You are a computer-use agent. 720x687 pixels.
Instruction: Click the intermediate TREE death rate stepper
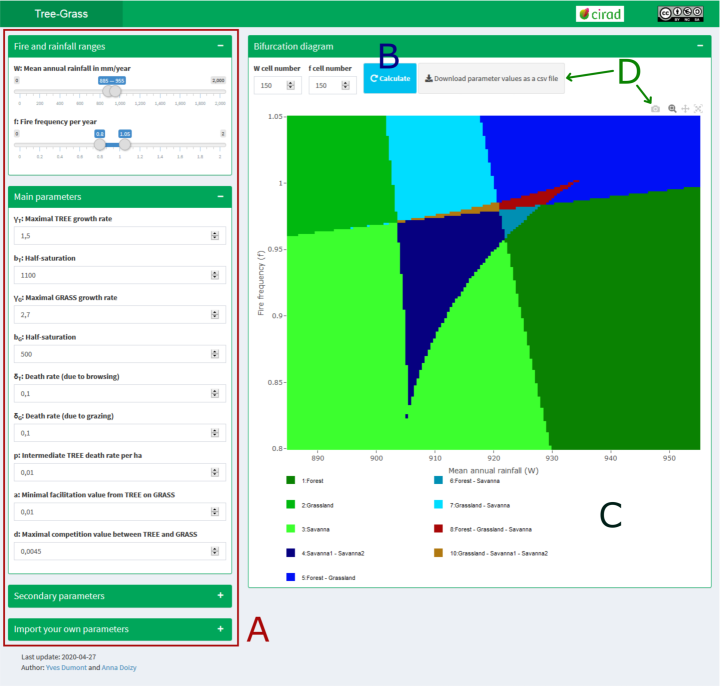point(214,473)
